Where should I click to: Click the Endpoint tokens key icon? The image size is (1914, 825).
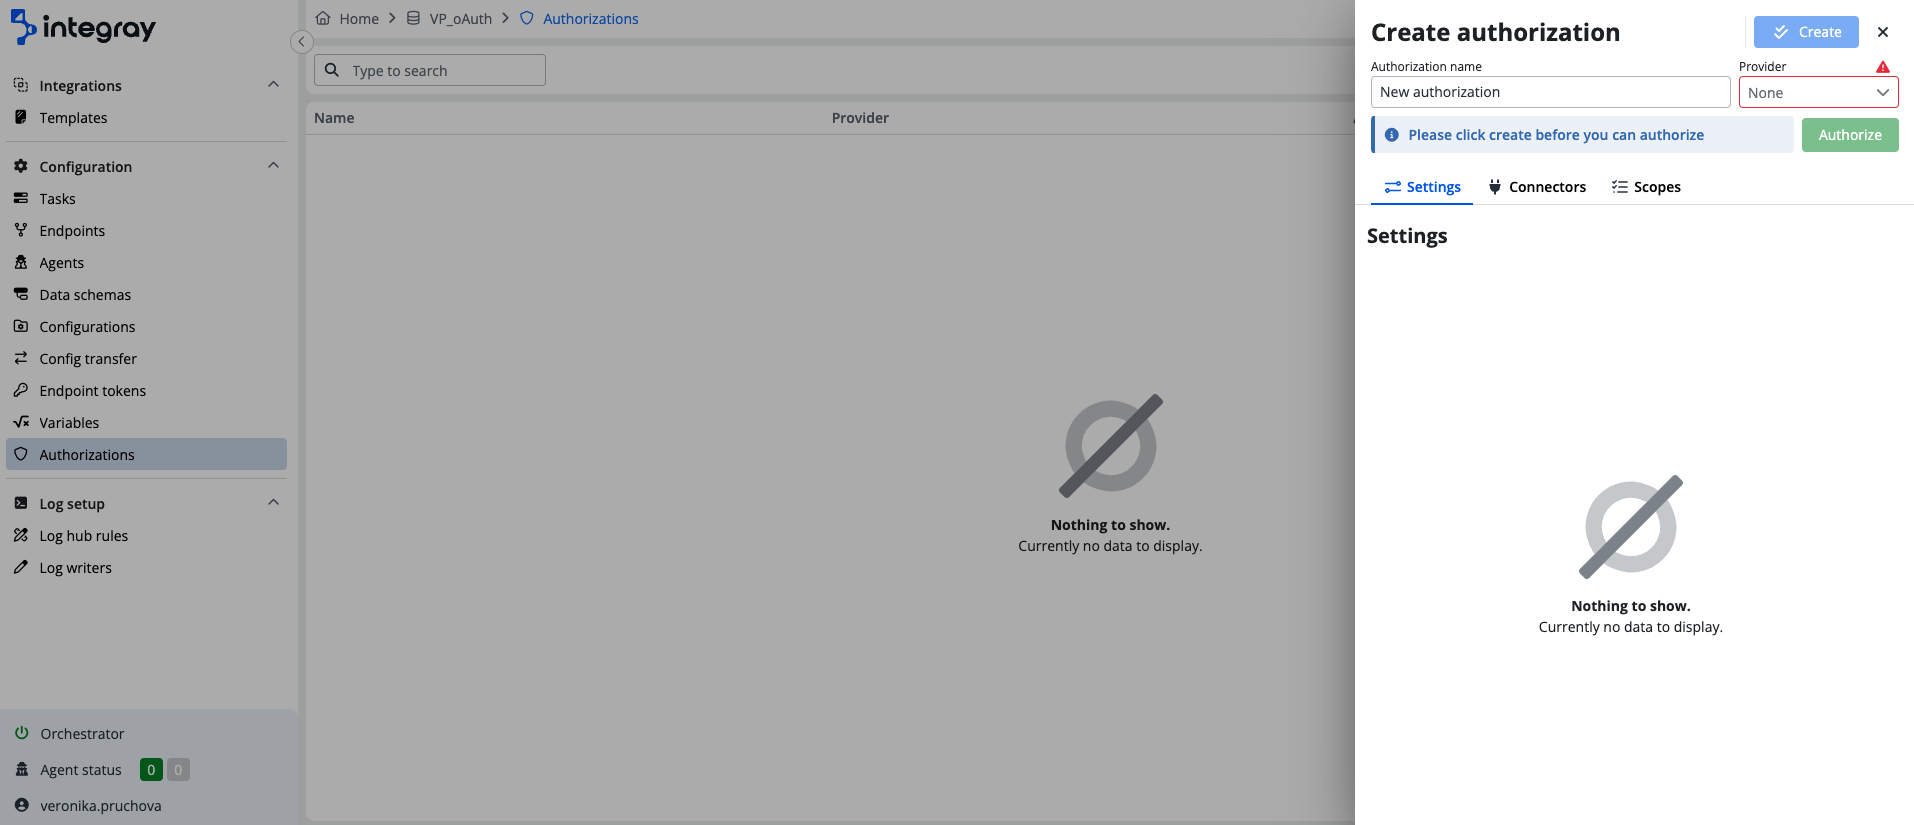point(21,390)
